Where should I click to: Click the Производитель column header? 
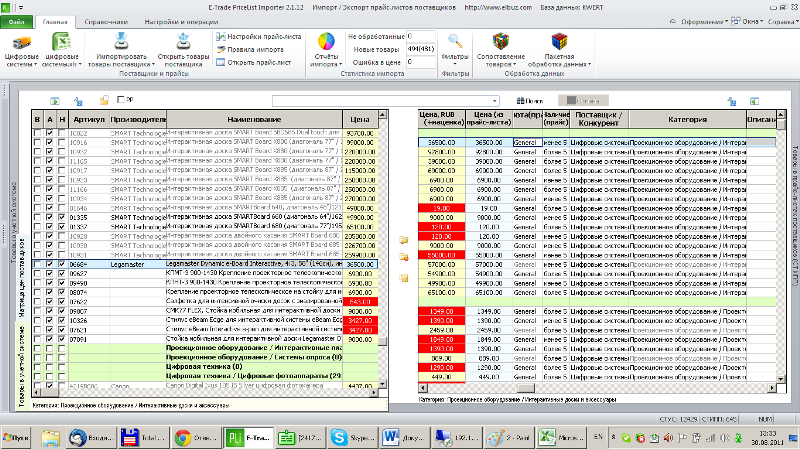138,119
